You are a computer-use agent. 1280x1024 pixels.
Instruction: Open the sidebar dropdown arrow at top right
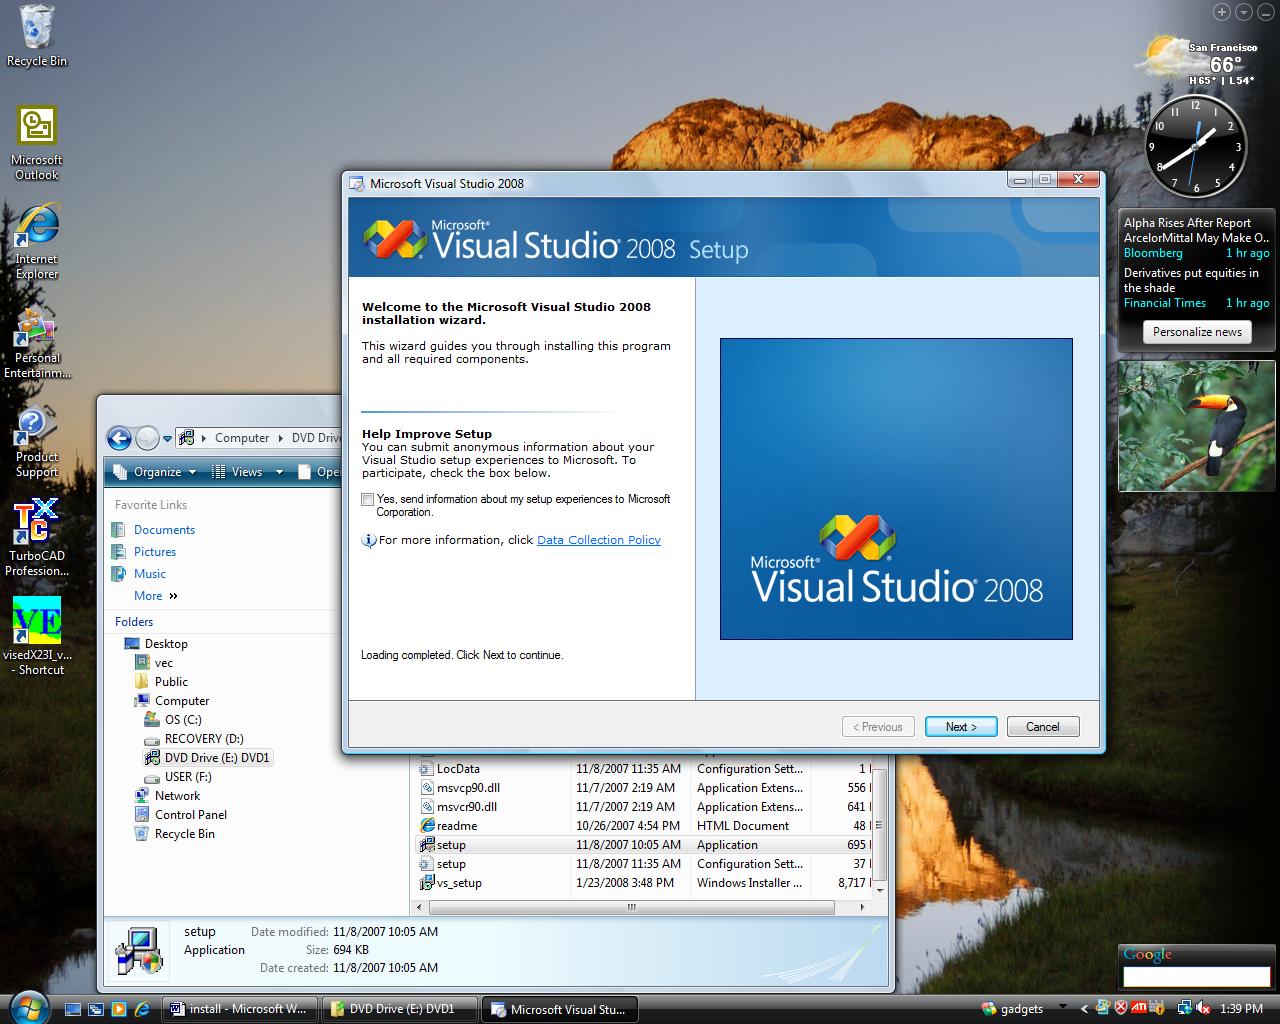[x=1243, y=12]
